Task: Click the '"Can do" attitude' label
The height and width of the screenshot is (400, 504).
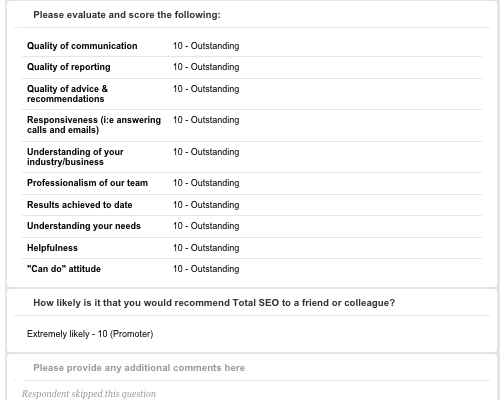Action: tap(64, 269)
